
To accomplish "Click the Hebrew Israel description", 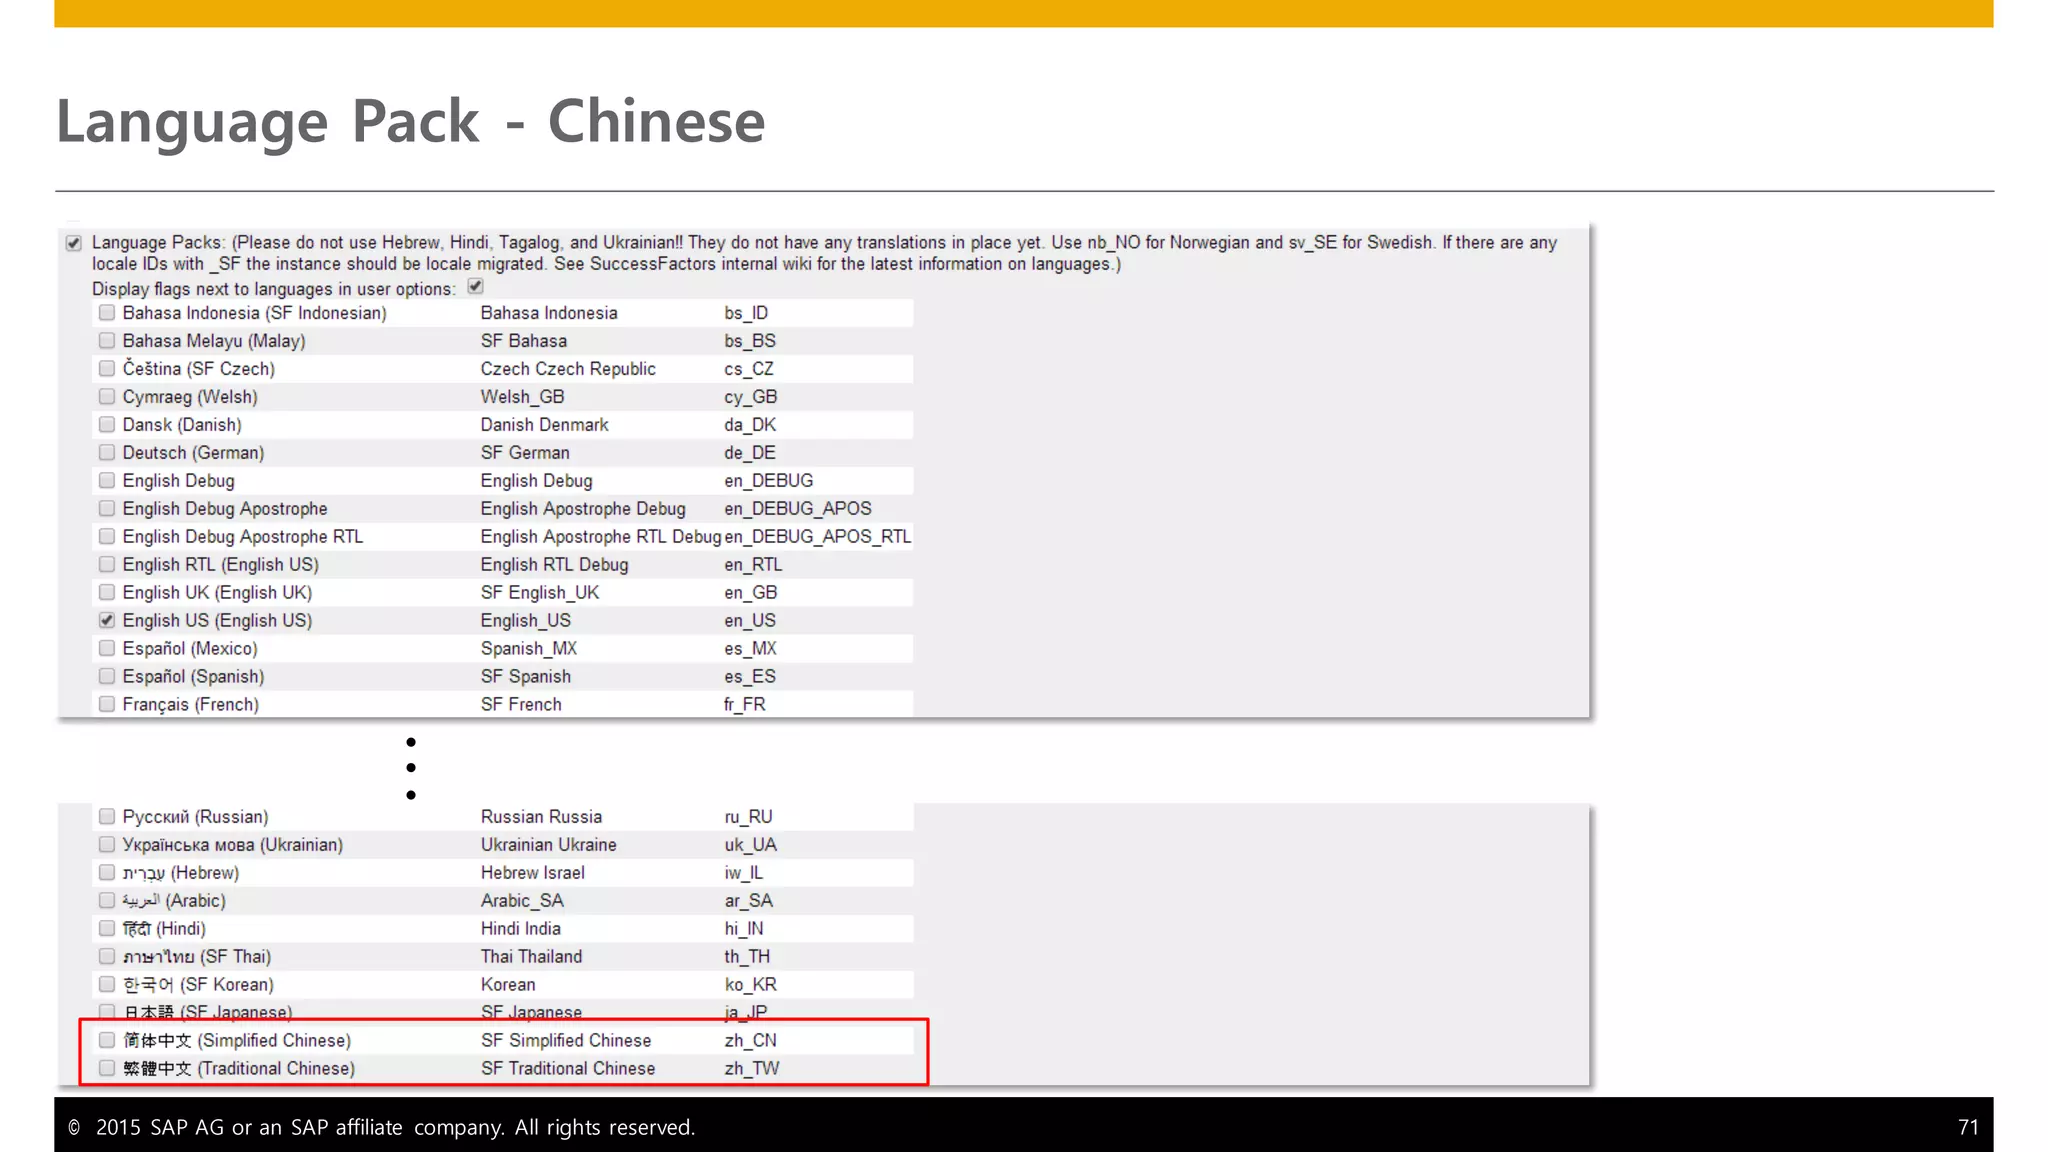I will [x=533, y=874].
